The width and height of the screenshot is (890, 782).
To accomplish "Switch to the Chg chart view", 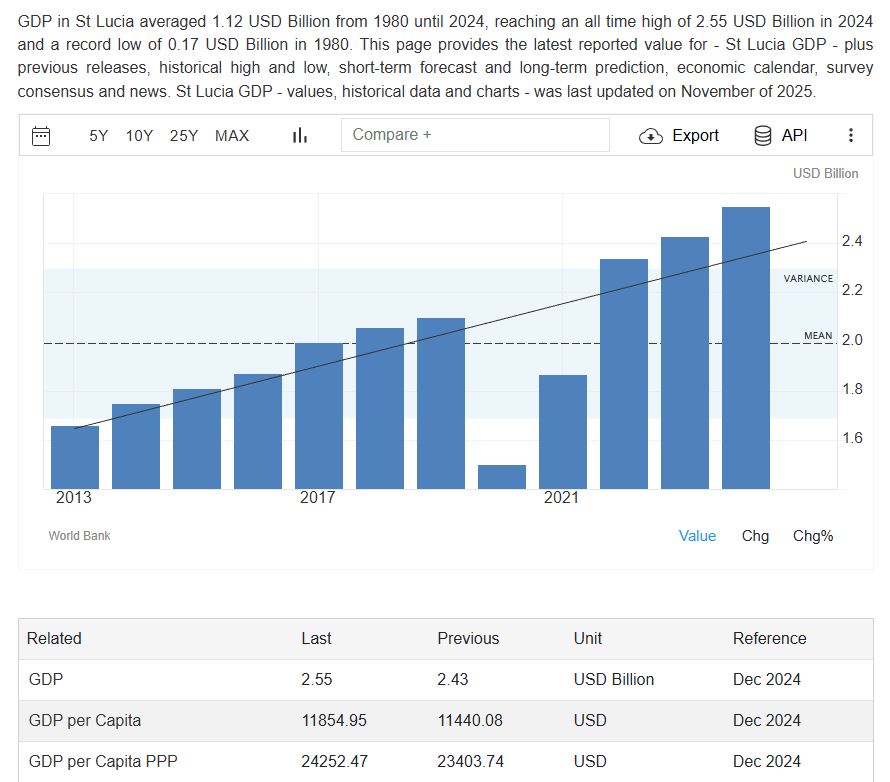I will click(755, 536).
